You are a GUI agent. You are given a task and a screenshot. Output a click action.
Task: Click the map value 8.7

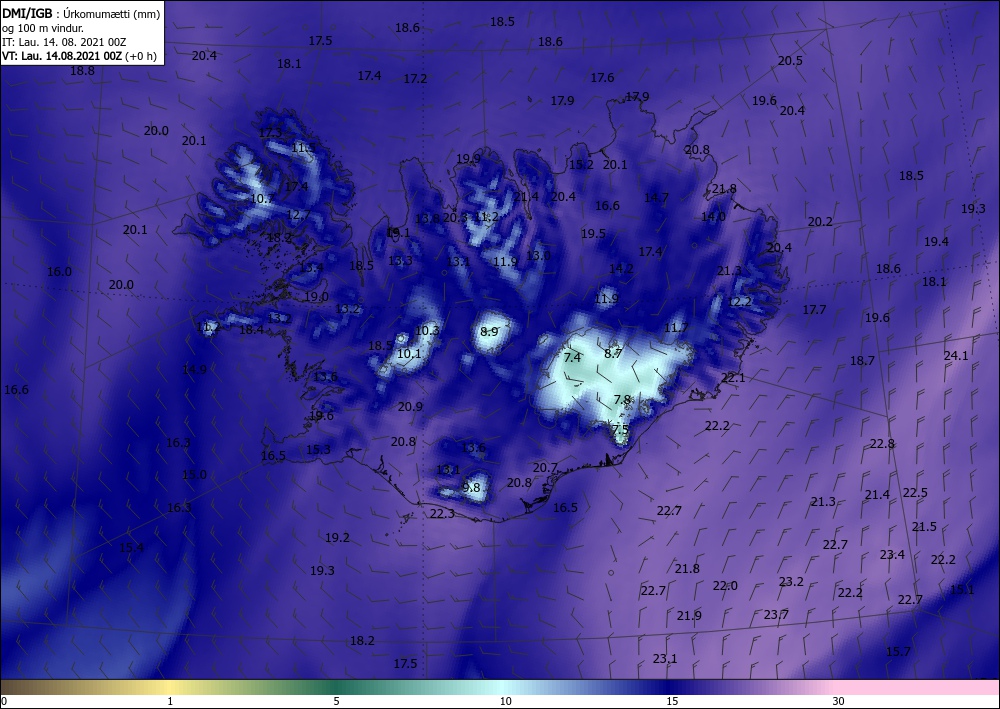tap(613, 353)
